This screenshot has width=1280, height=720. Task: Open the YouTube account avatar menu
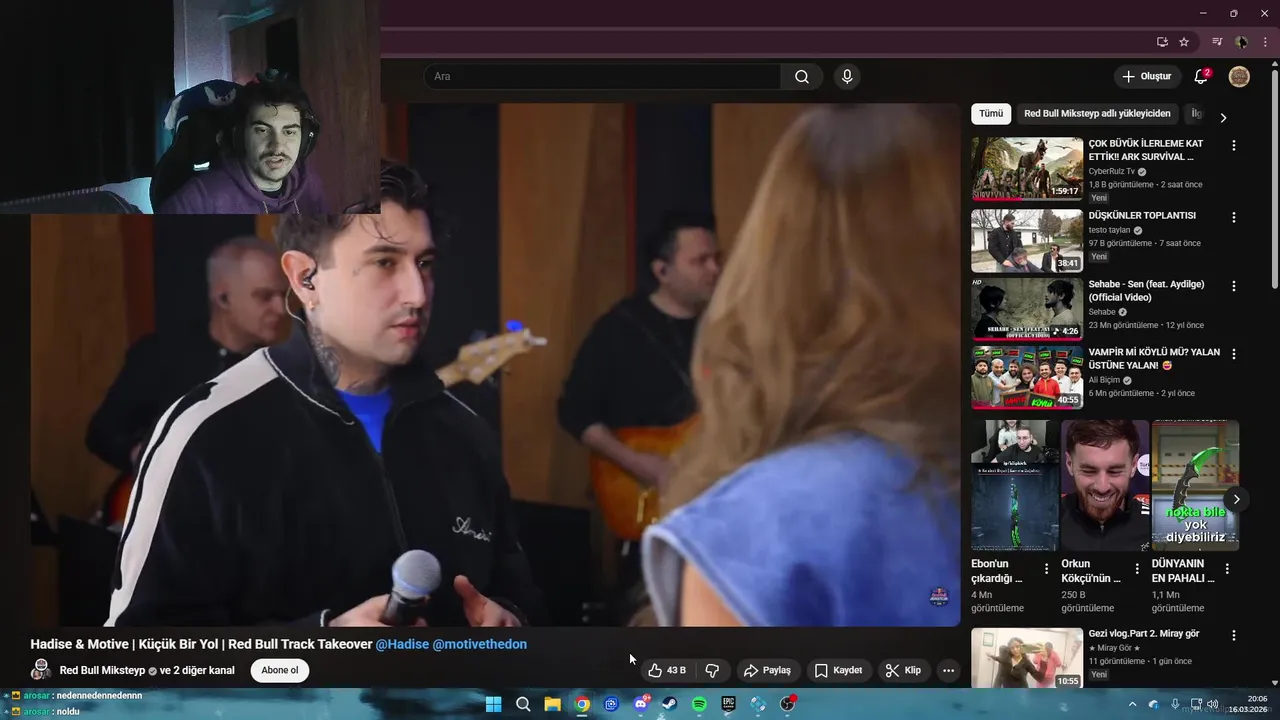[1239, 77]
